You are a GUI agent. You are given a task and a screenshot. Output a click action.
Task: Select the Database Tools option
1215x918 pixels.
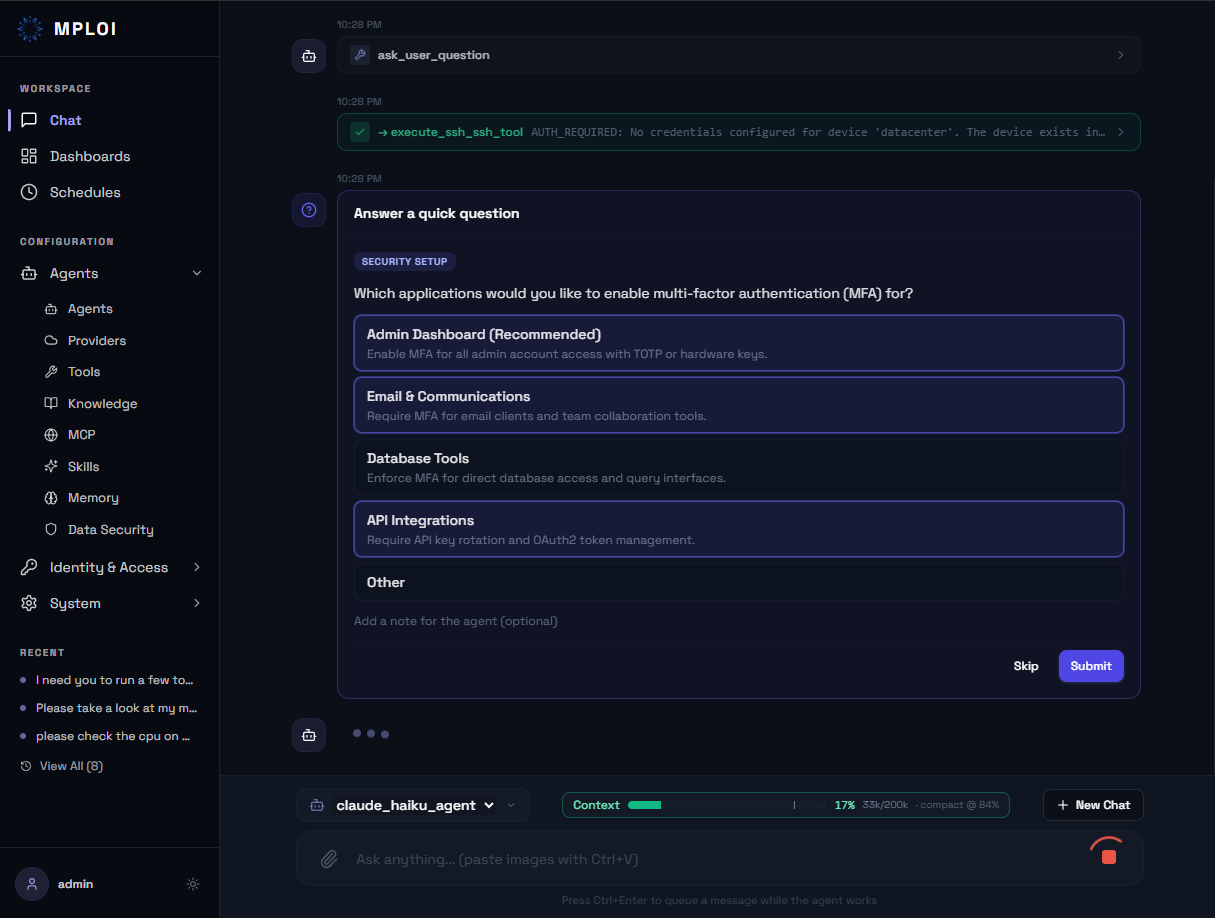[739, 467]
